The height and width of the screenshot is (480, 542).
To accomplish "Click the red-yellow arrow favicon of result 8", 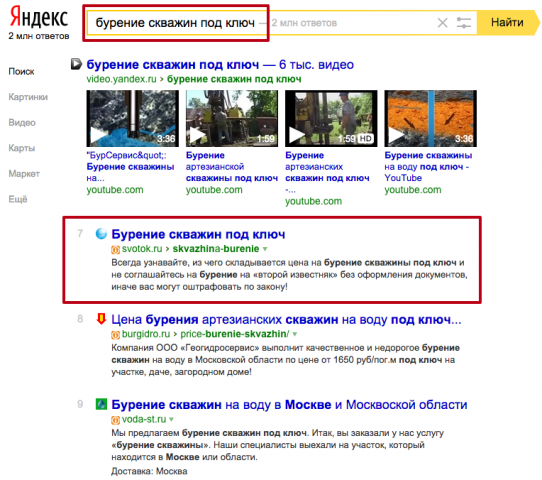I will tap(101, 319).
